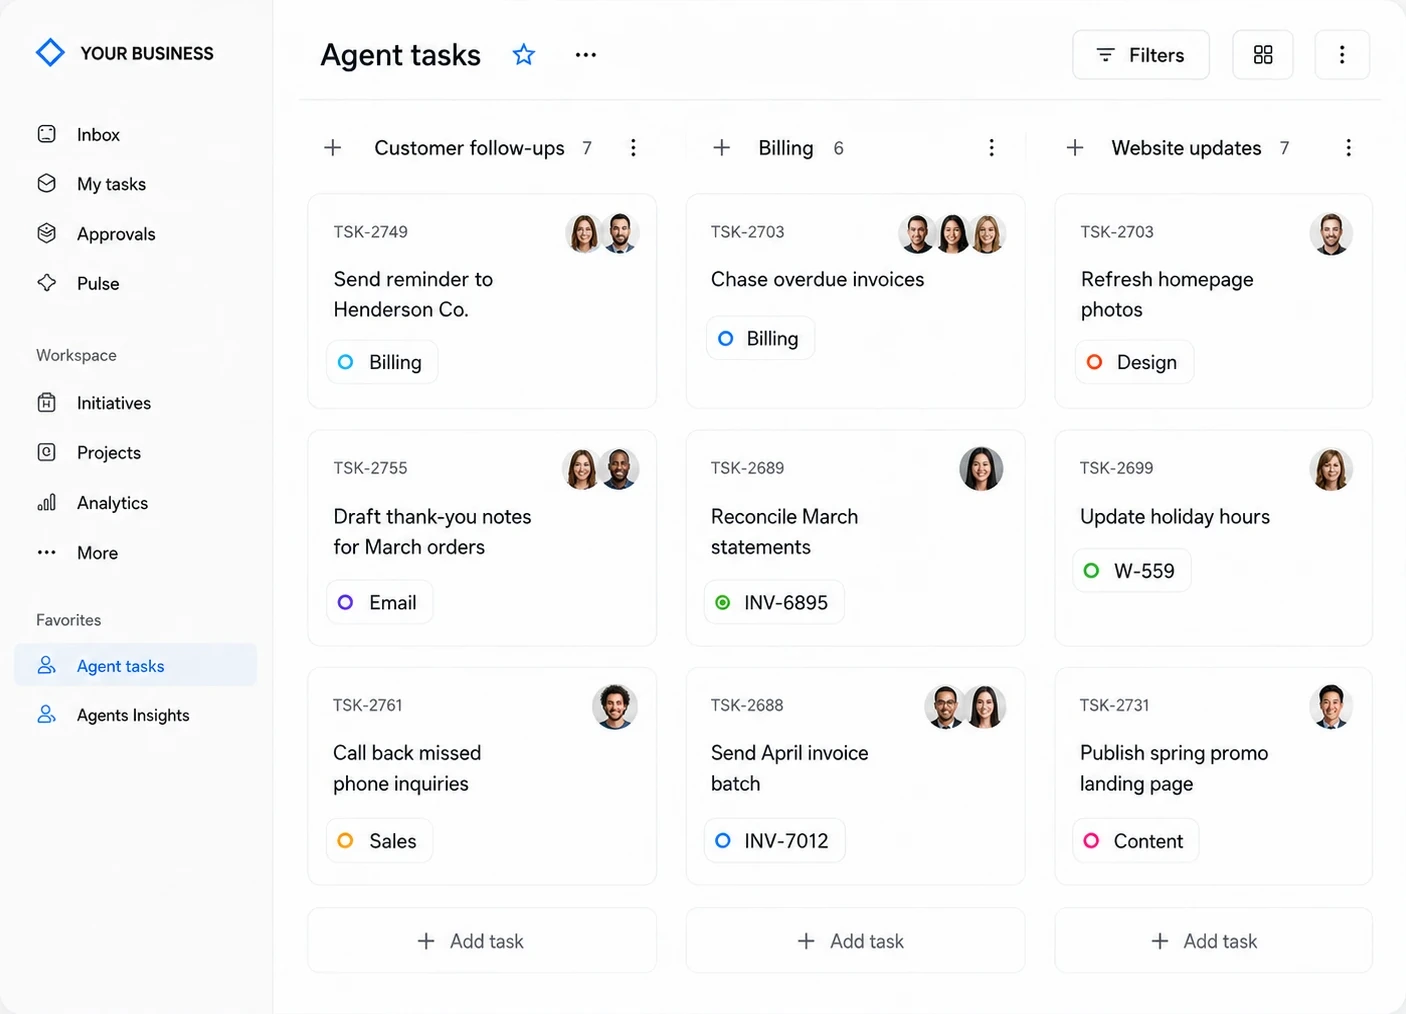Click the Agents Insights person icon
This screenshot has height=1014, width=1406.
[47, 714]
